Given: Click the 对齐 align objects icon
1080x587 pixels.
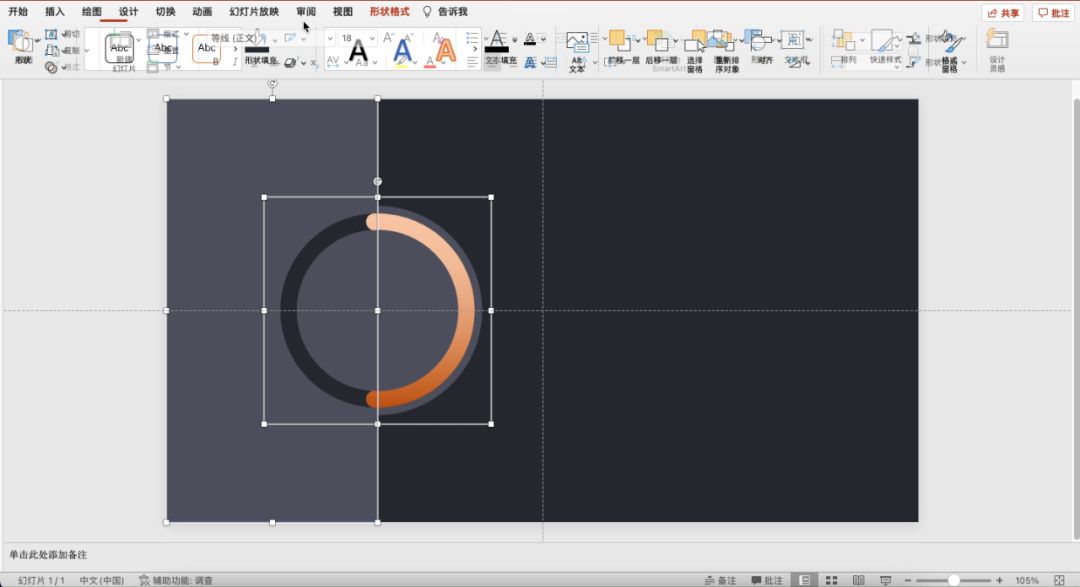Looking at the screenshot, I should pos(760,43).
